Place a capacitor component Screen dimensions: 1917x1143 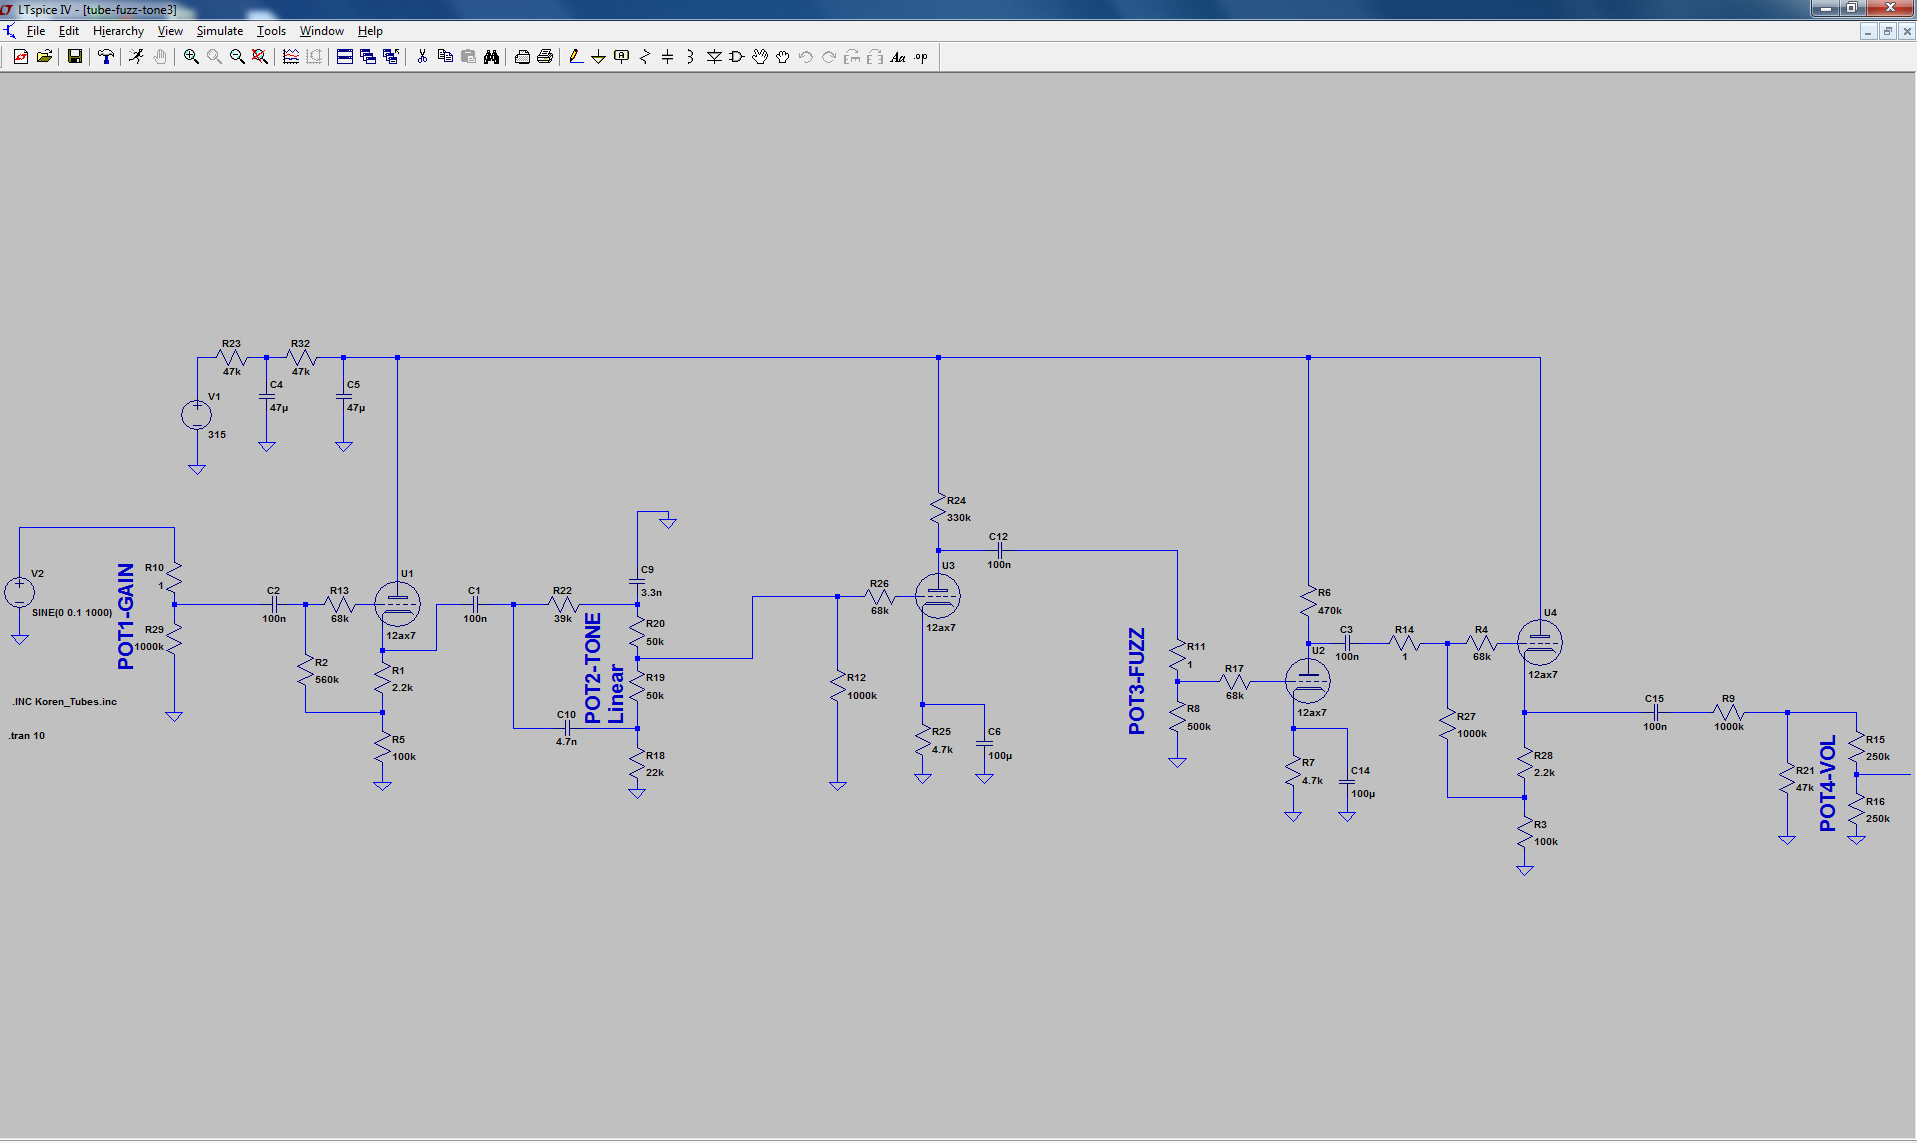(x=667, y=57)
